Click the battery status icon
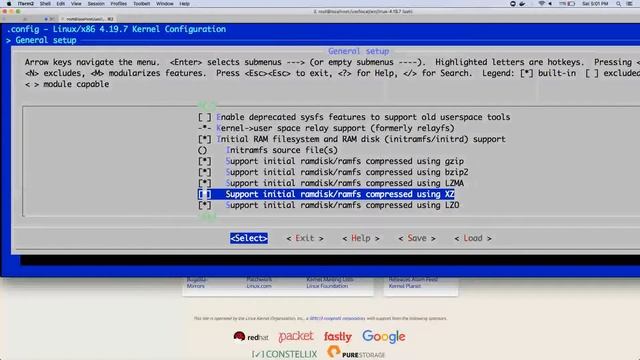The image size is (640, 360). click(571, 4)
